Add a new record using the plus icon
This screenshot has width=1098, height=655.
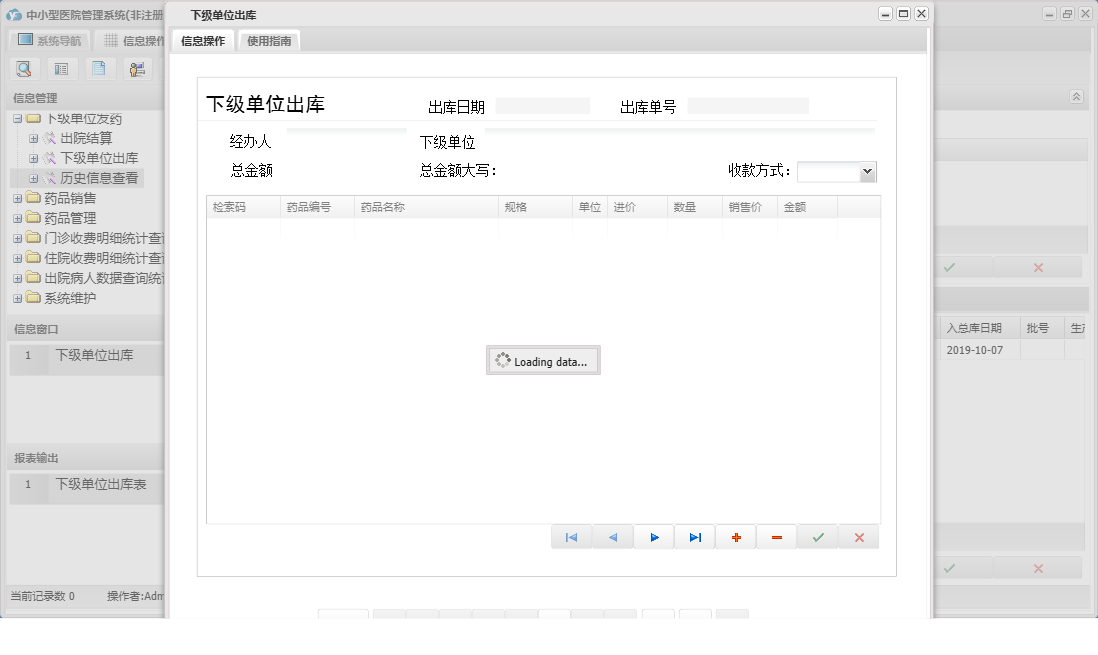(x=735, y=537)
